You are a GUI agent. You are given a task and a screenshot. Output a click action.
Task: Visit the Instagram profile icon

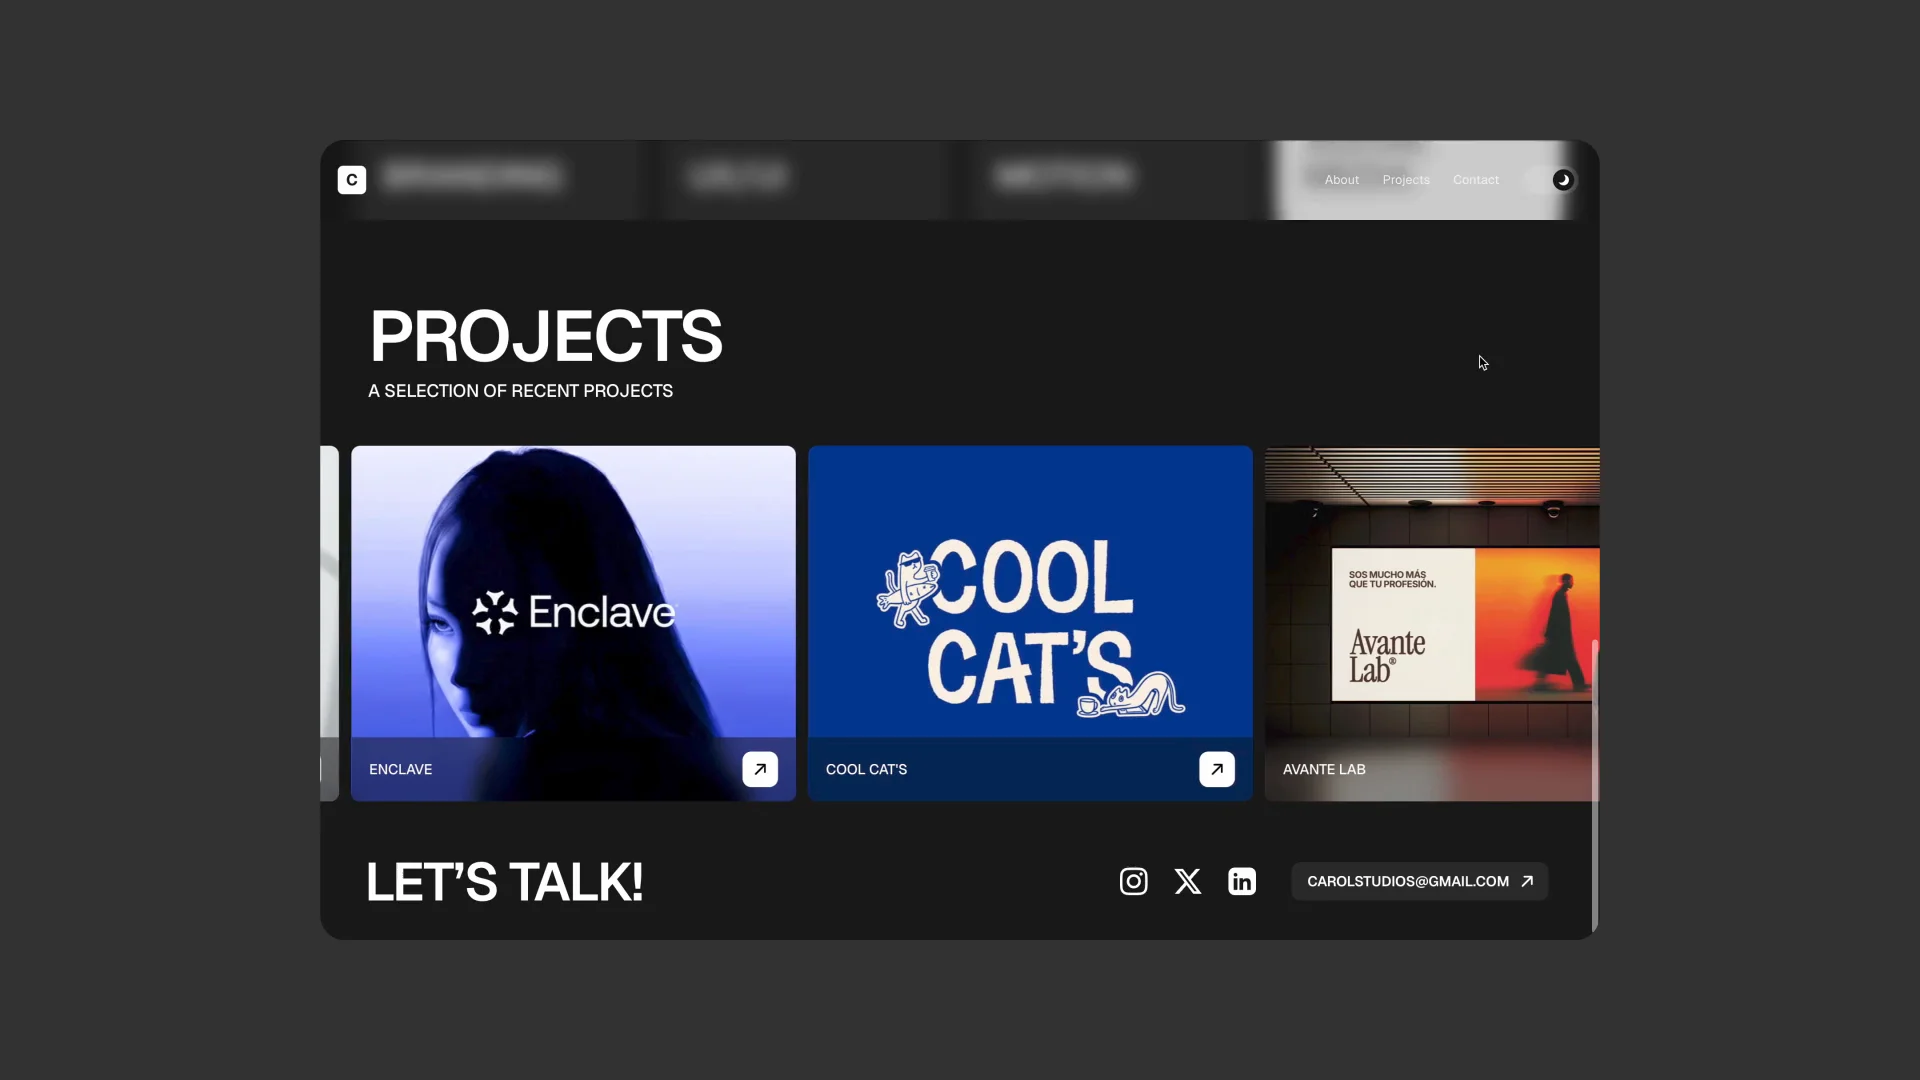pos(1133,881)
